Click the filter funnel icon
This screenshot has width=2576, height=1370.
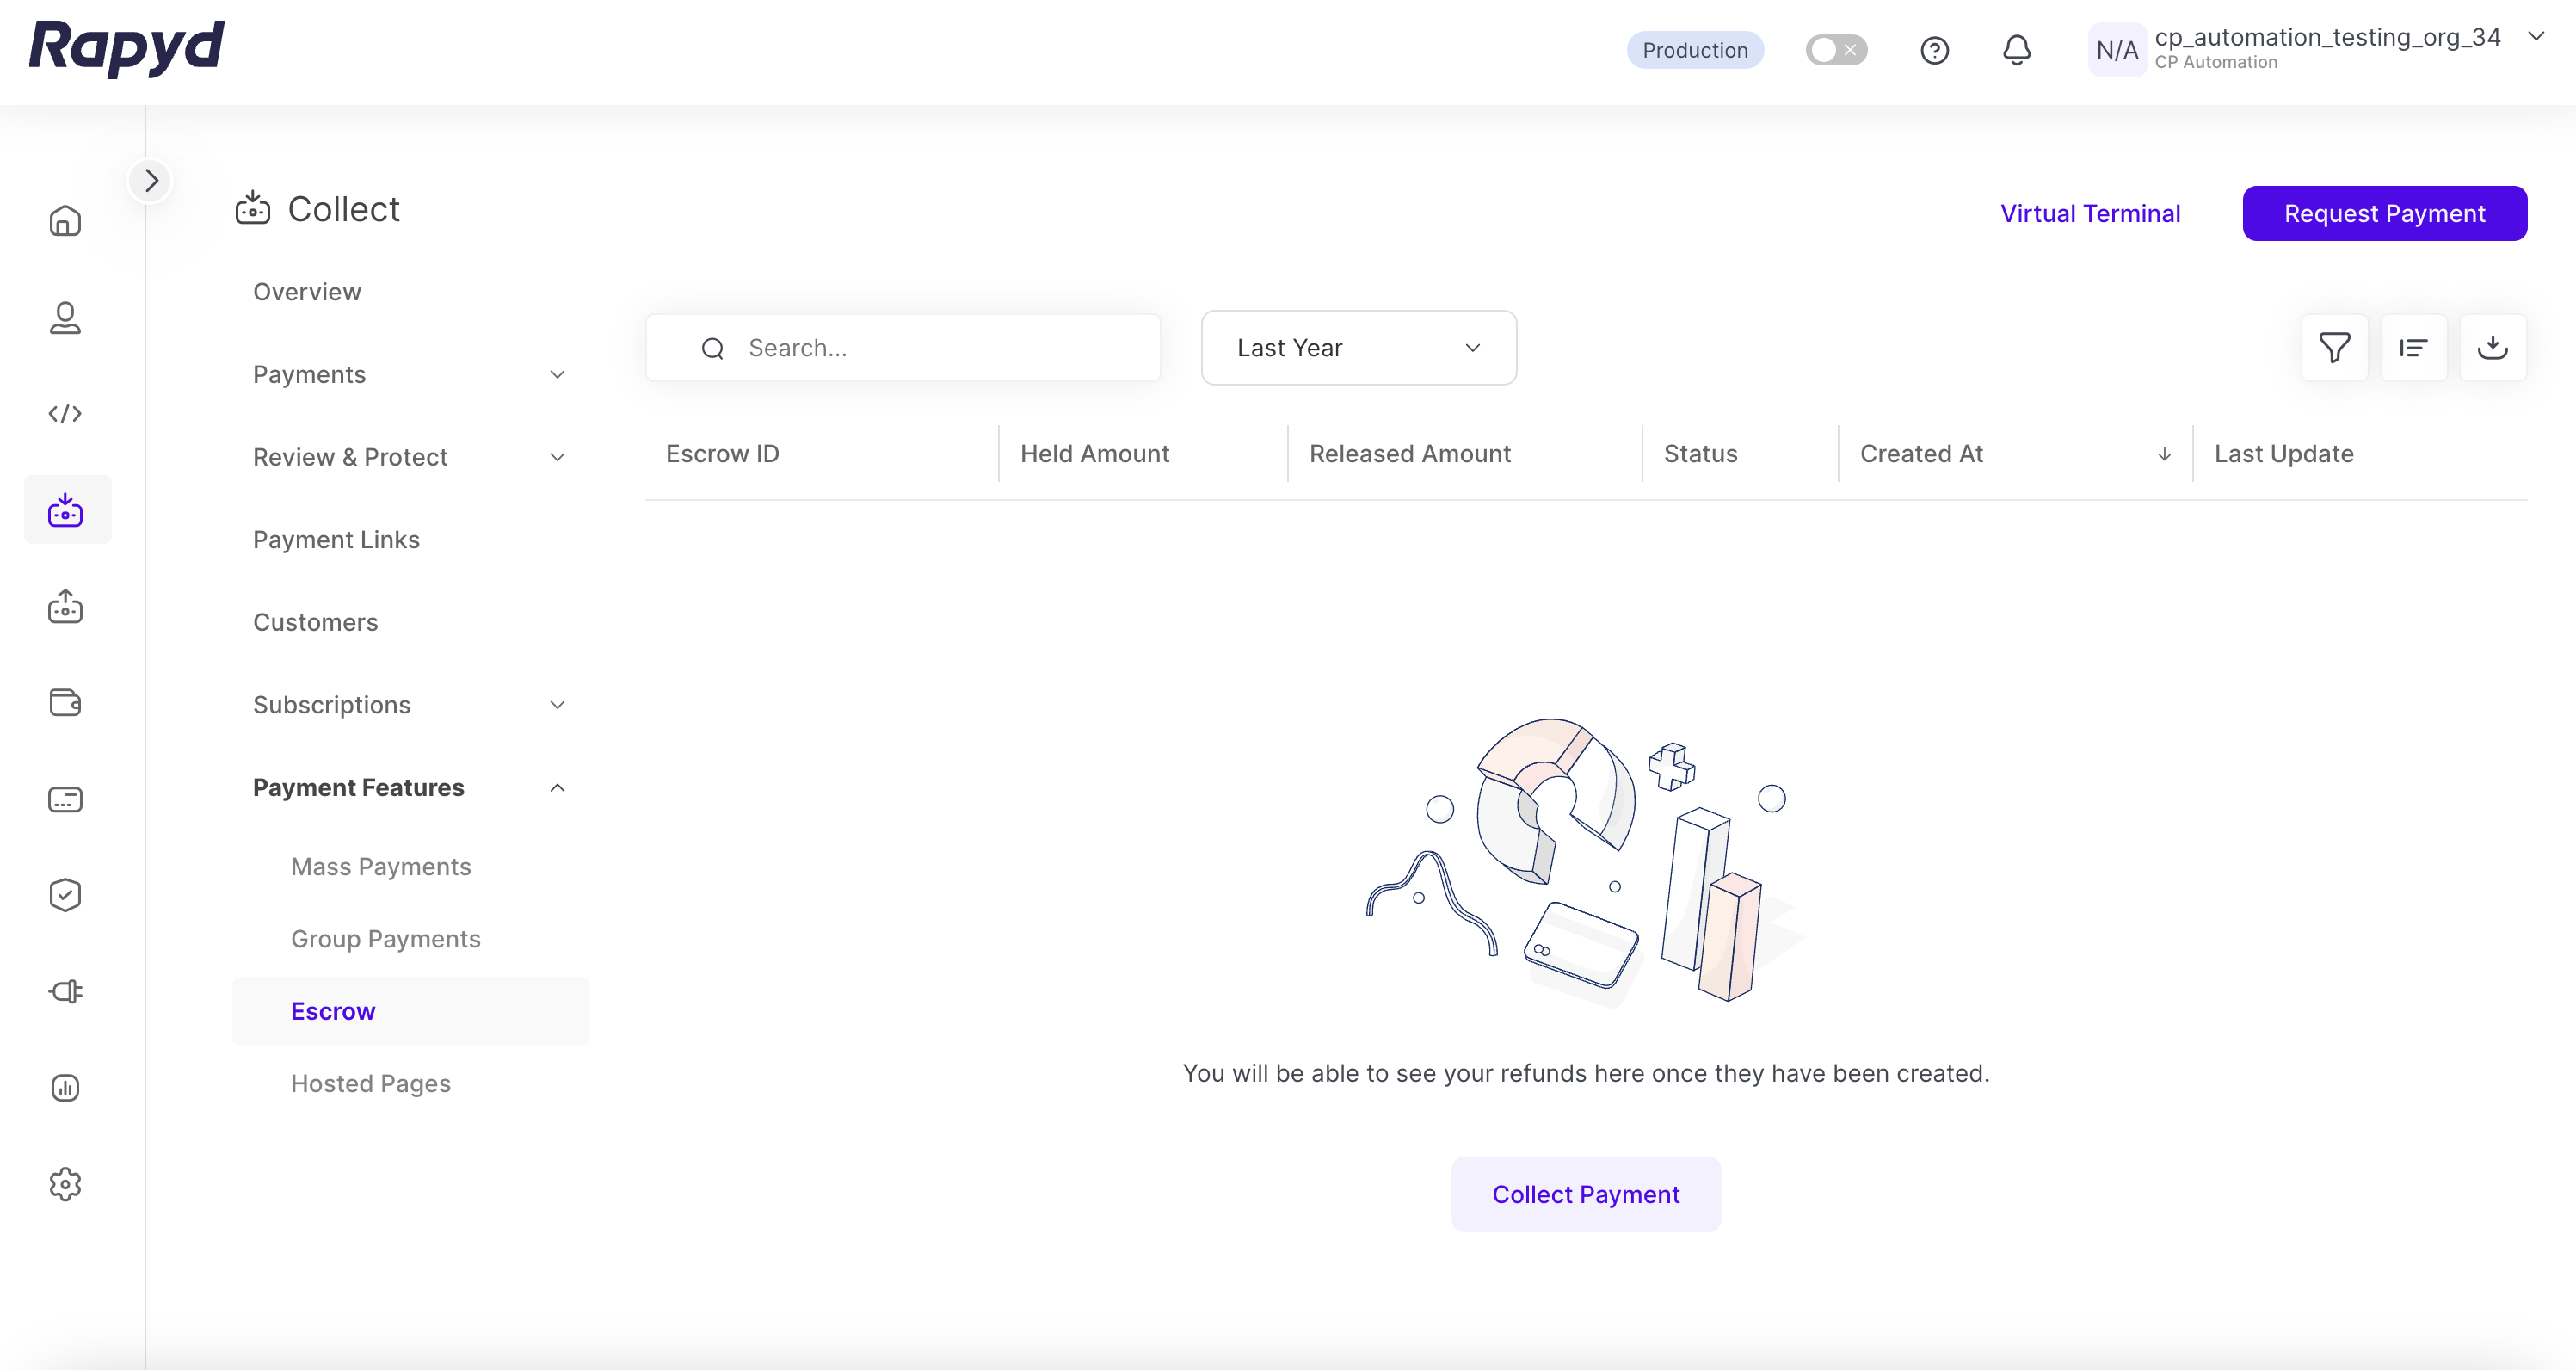point(2334,347)
